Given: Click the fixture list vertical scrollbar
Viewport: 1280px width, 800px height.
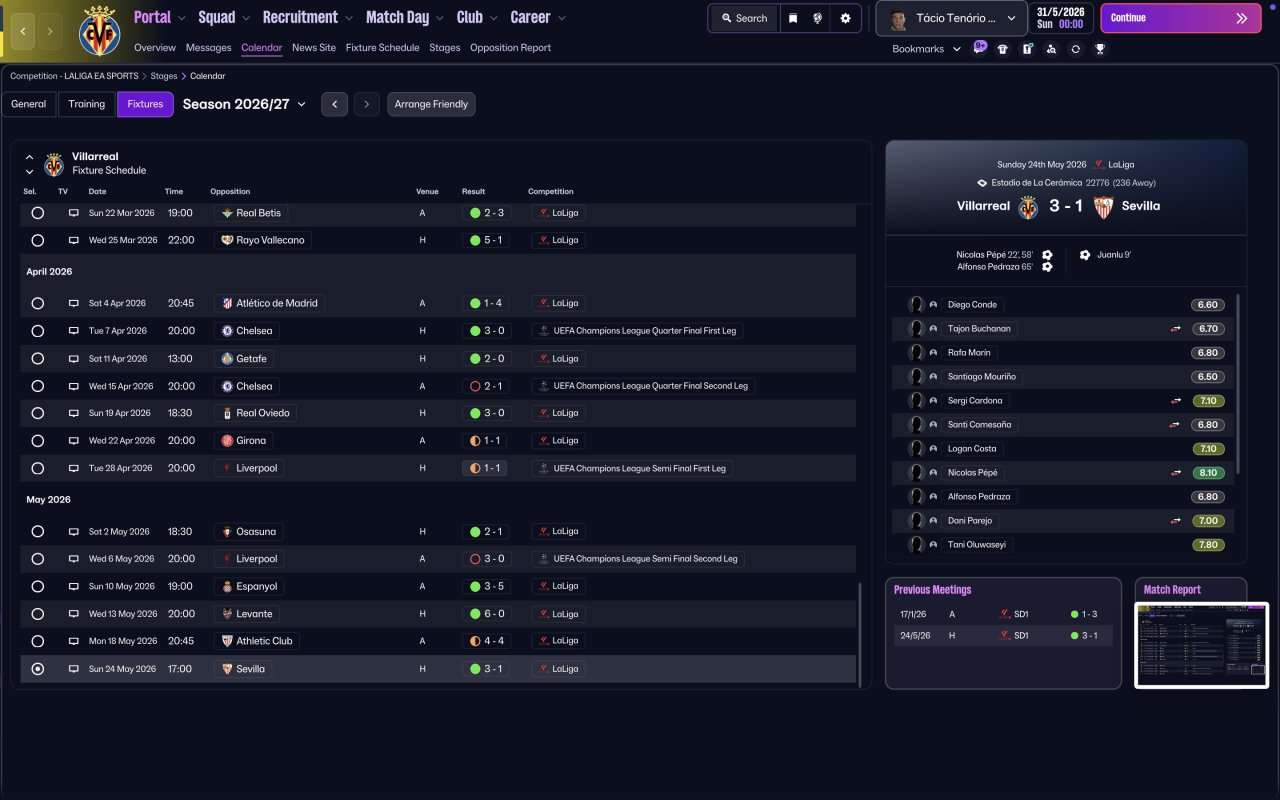Looking at the screenshot, I should (x=859, y=634).
